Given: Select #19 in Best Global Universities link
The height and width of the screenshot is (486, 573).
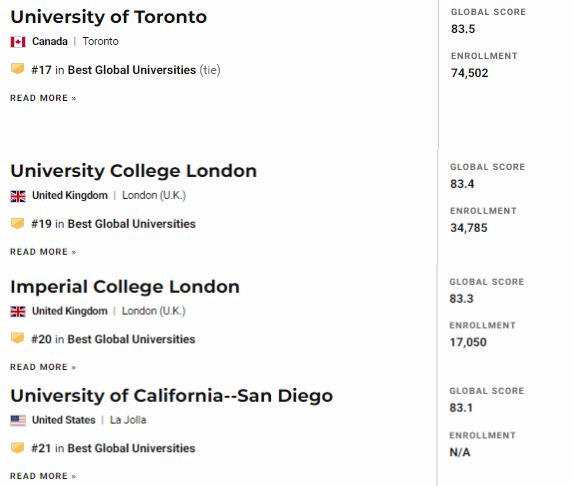Looking at the screenshot, I should coord(114,224).
